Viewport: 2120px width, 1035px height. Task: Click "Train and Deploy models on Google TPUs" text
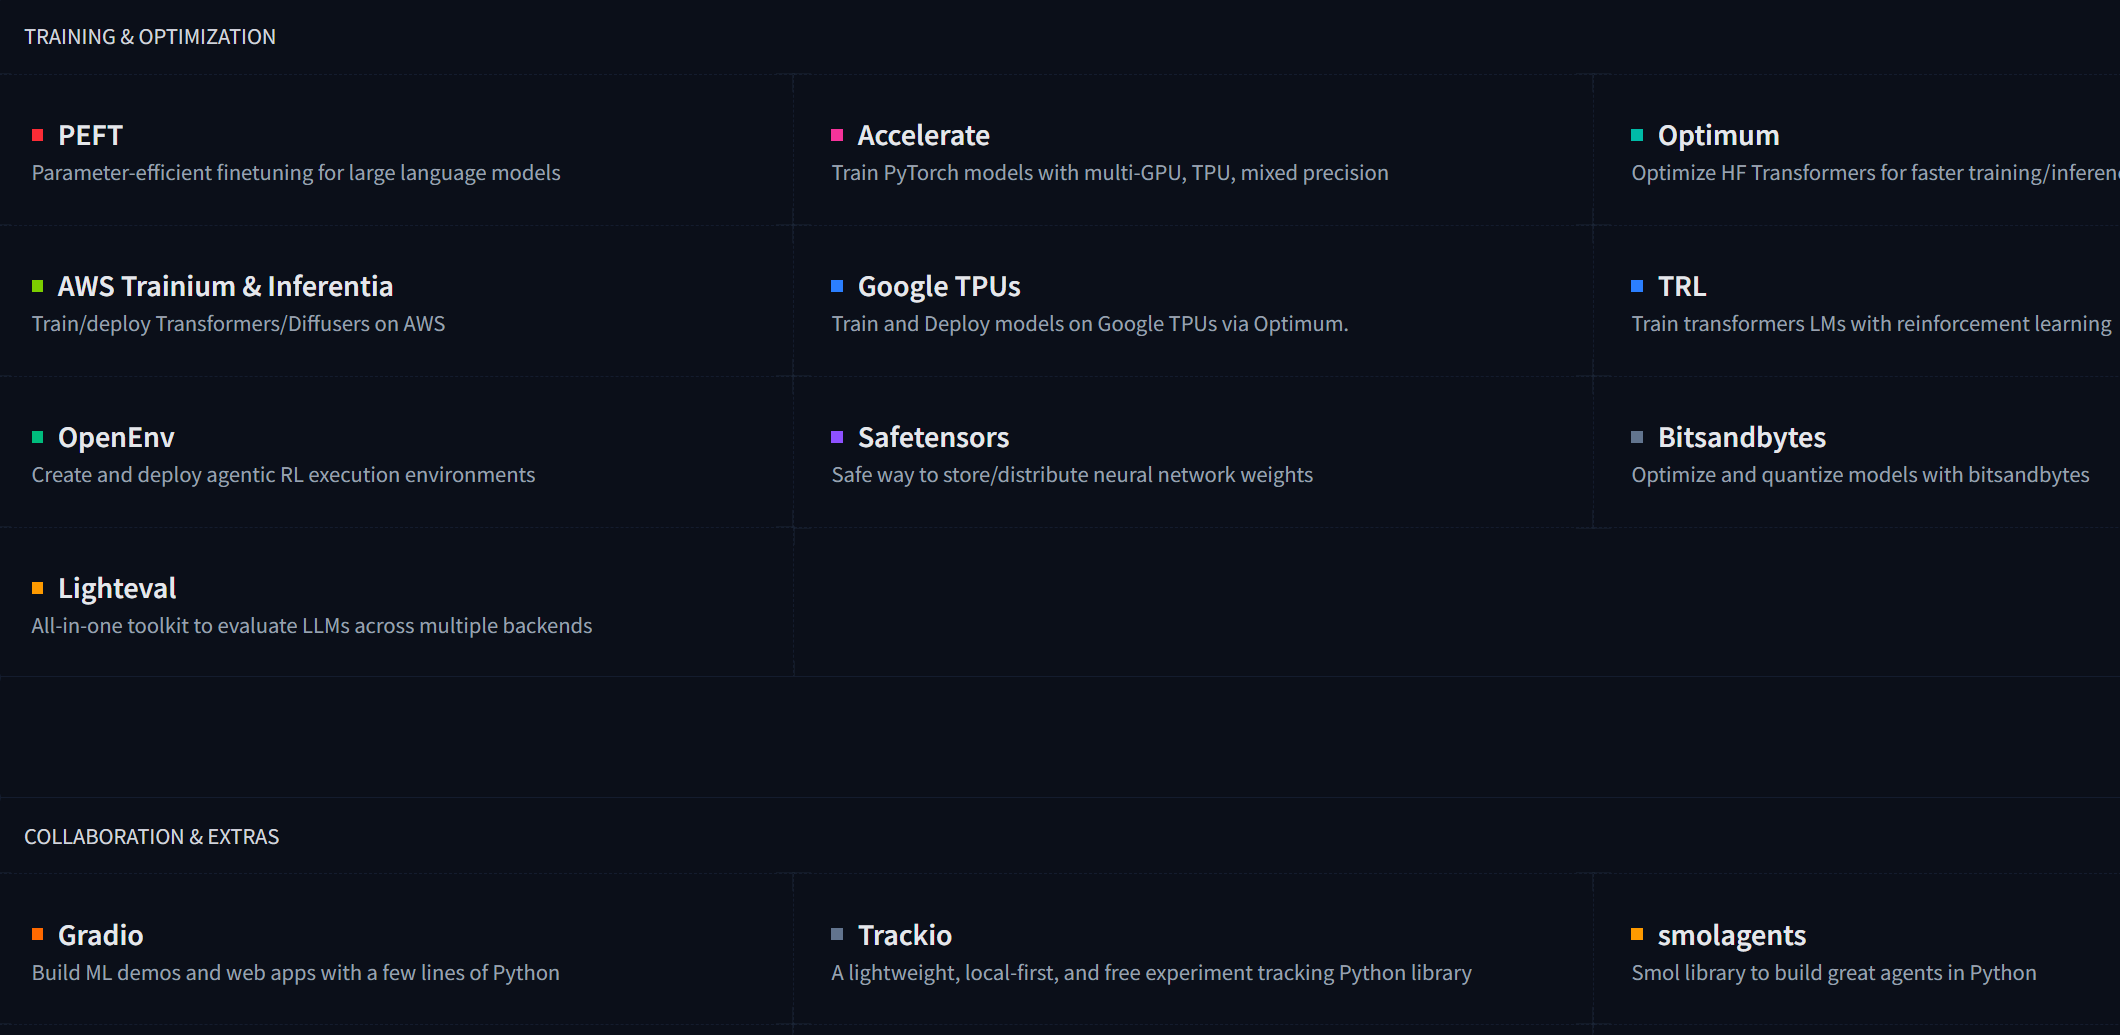pos(1090,324)
